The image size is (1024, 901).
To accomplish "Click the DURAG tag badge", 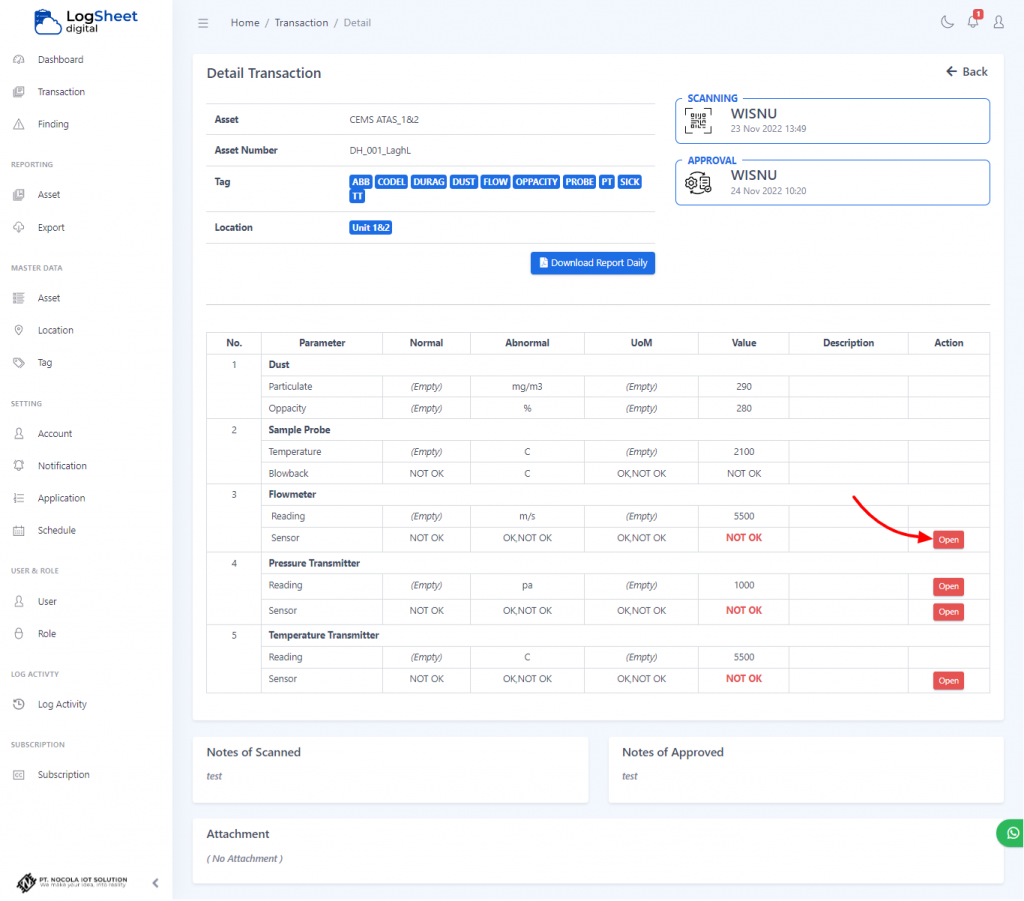I will (429, 182).
